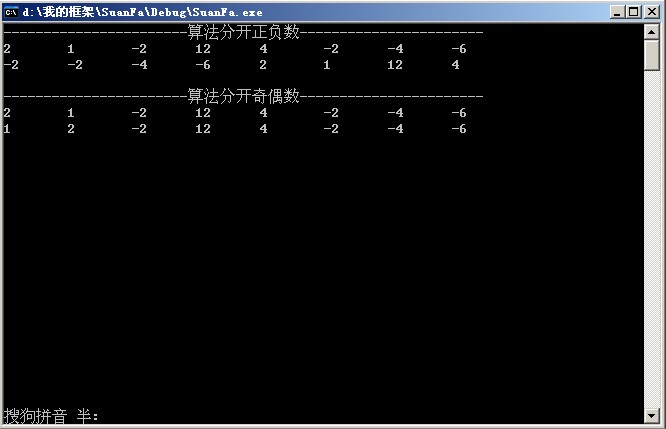The image size is (666, 429).
Task: Click the 12 in the last output row
Action: [x=203, y=129]
